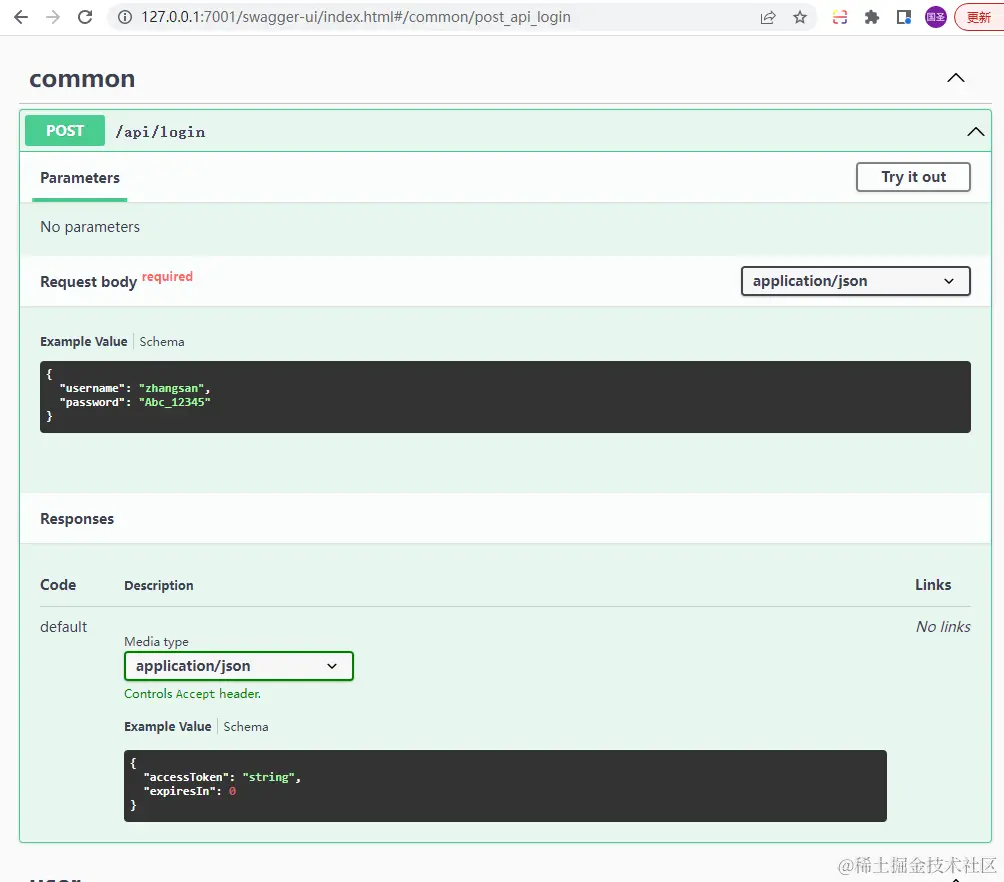This screenshot has width=1004, height=882.
Task: Open response Media type dropdown
Action: (x=239, y=666)
